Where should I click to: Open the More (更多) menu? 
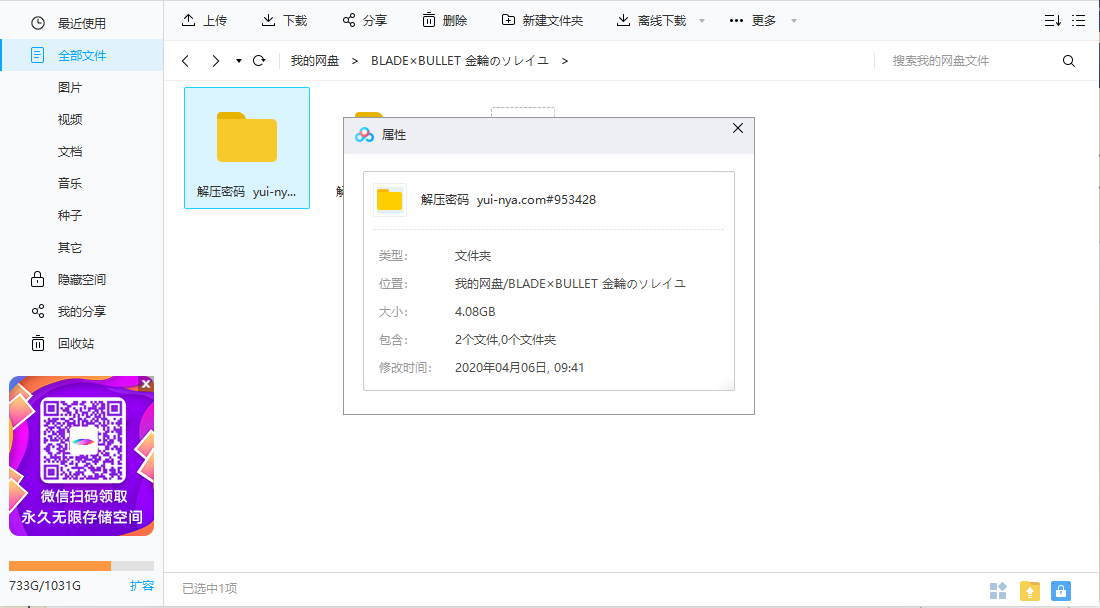tap(752, 20)
